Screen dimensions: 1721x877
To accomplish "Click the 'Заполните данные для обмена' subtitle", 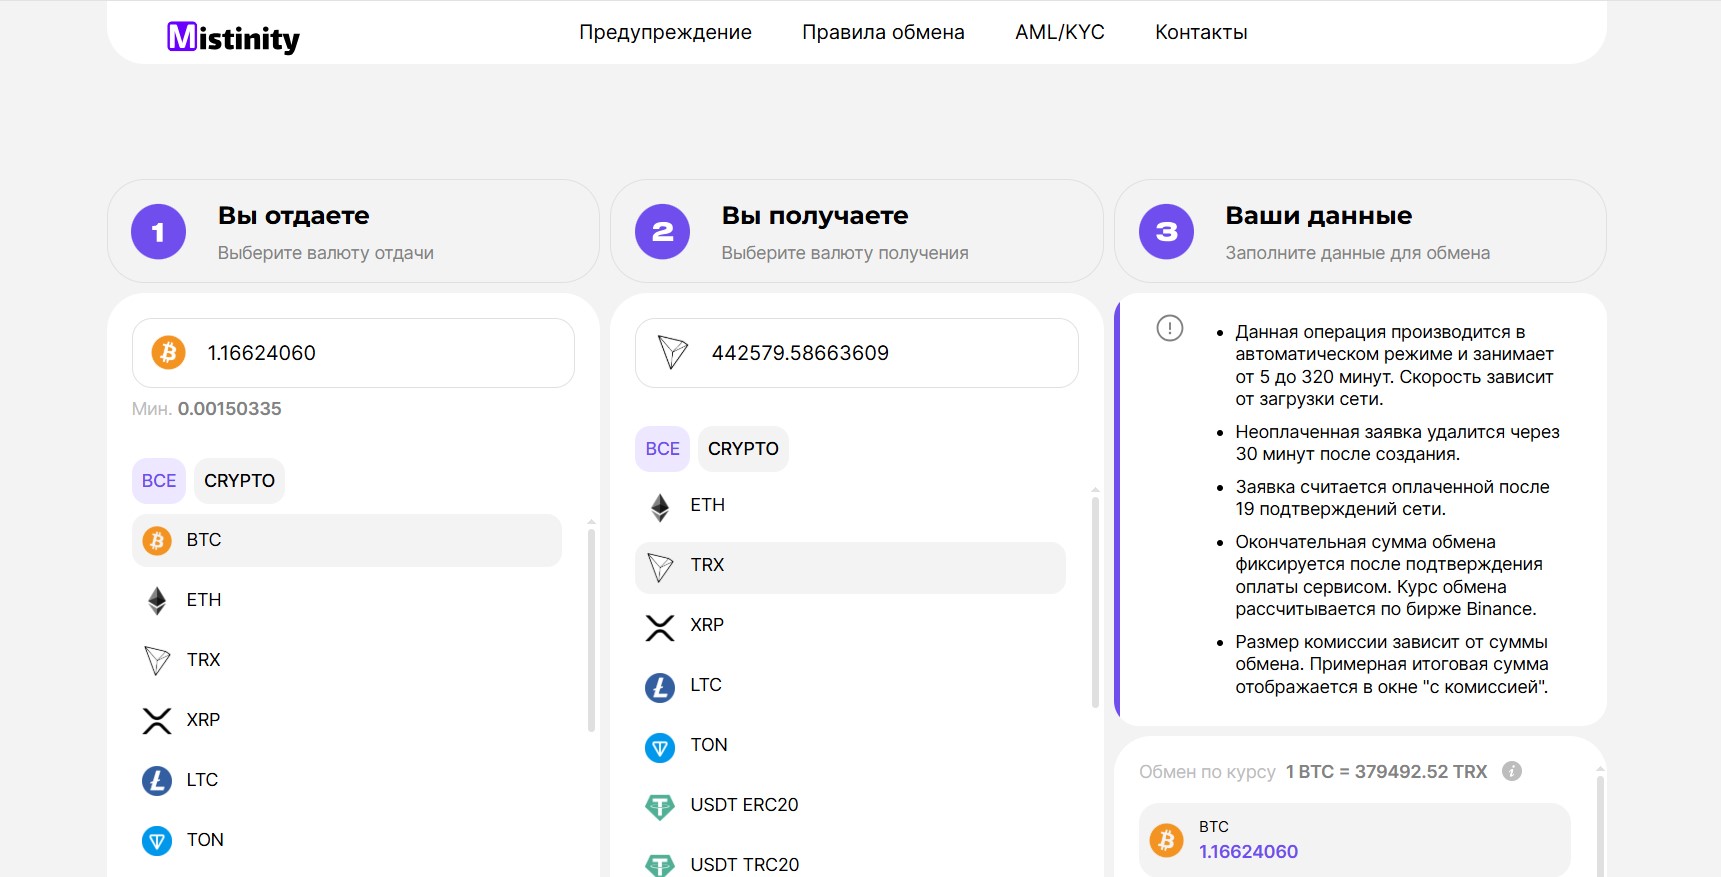I will (1358, 253).
